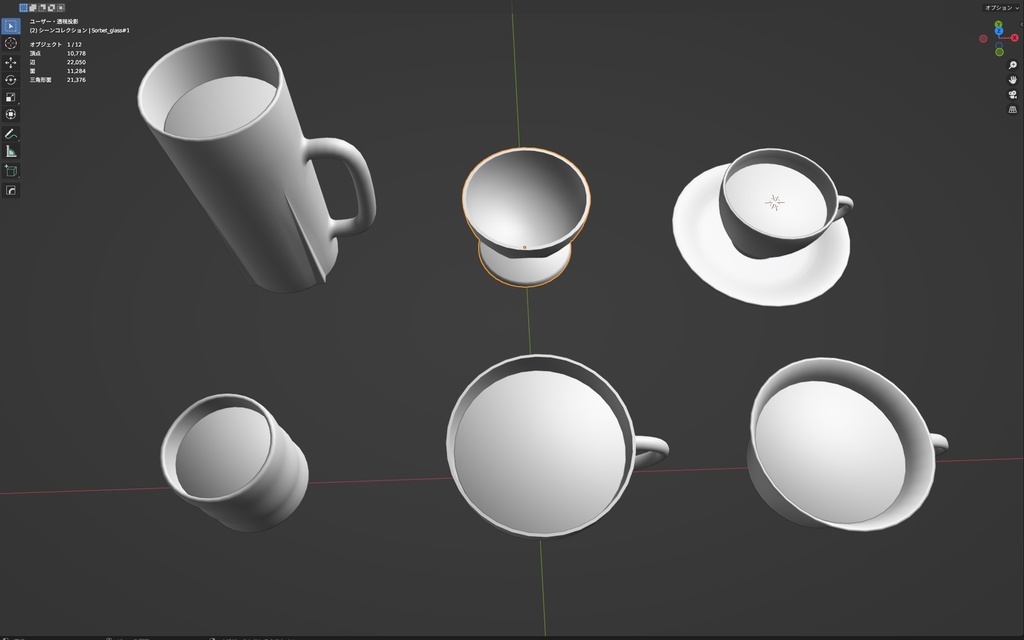Set selection mode to extend selection
Screen dimensions: 1024x640
point(33,8)
